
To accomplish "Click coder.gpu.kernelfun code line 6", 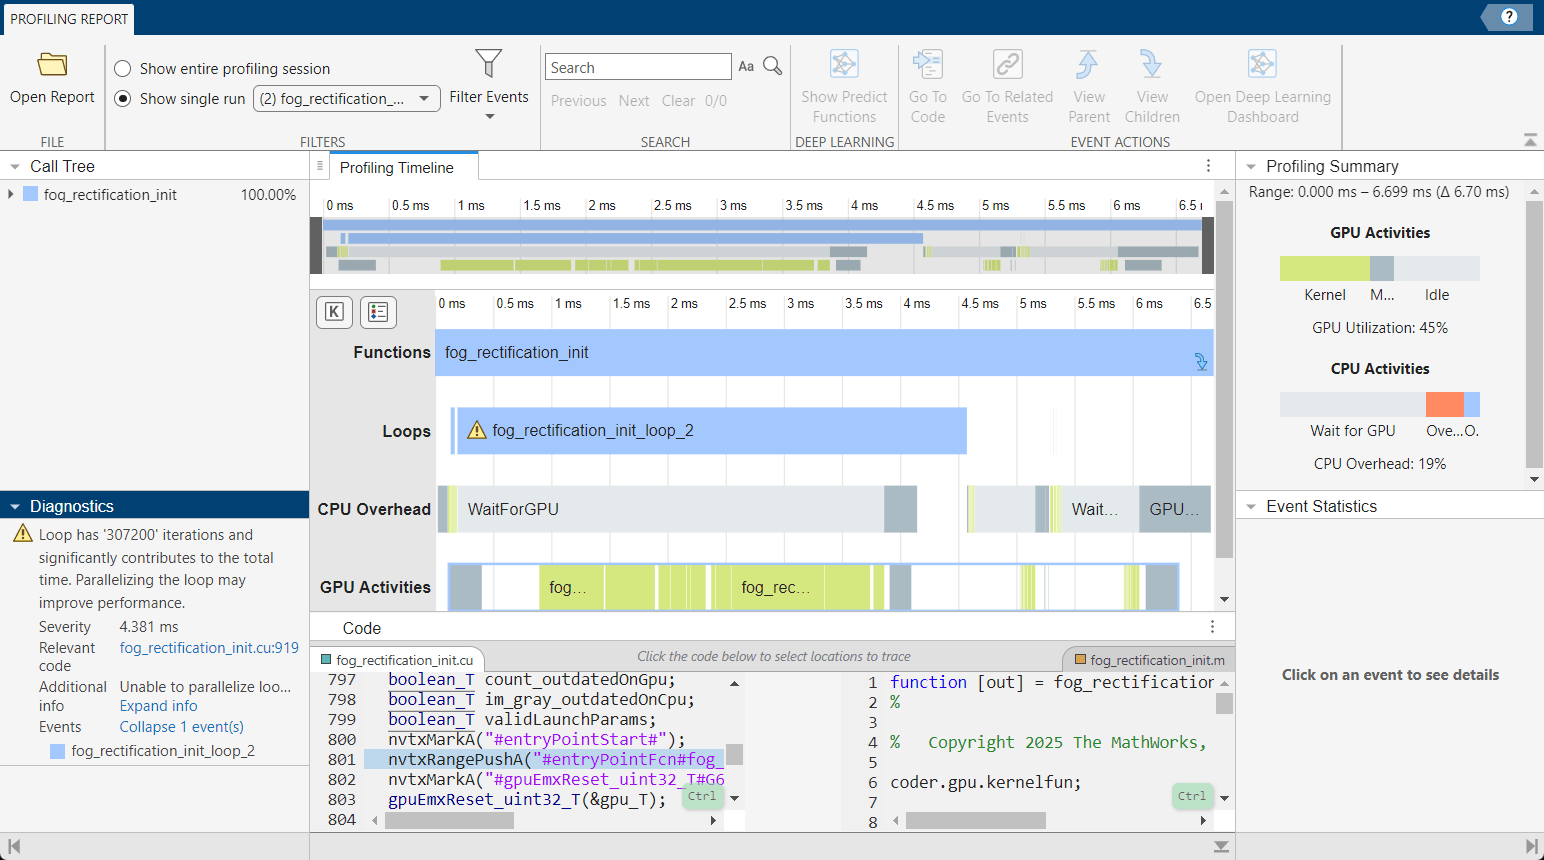I will click(x=986, y=782).
